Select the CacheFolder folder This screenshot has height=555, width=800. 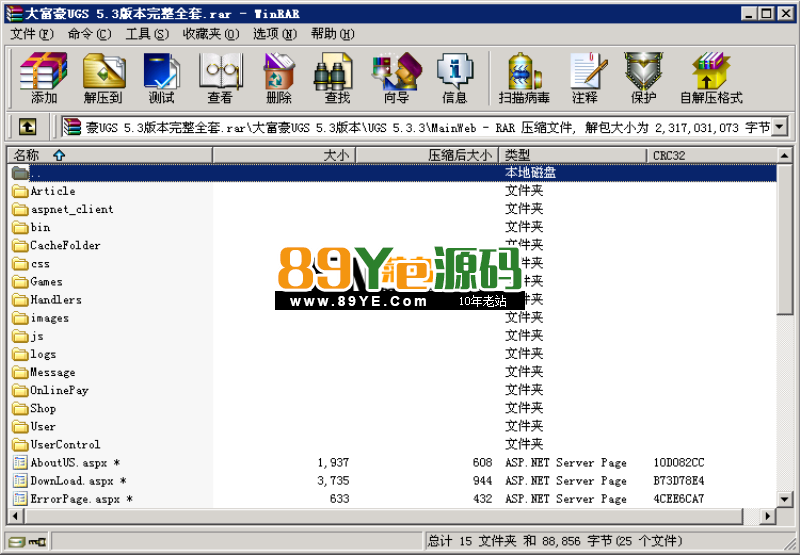[x=65, y=245]
